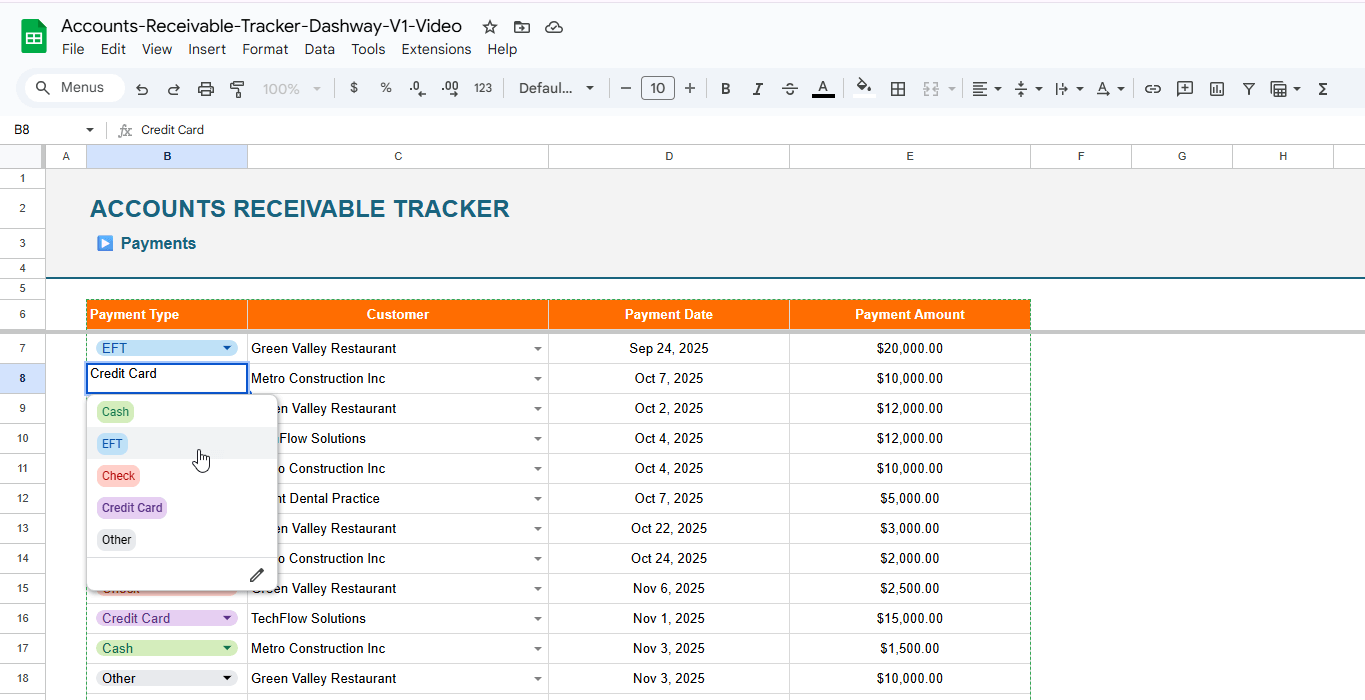Select the paint format tool
Screen dimensions: 1365x700
click(x=238, y=89)
